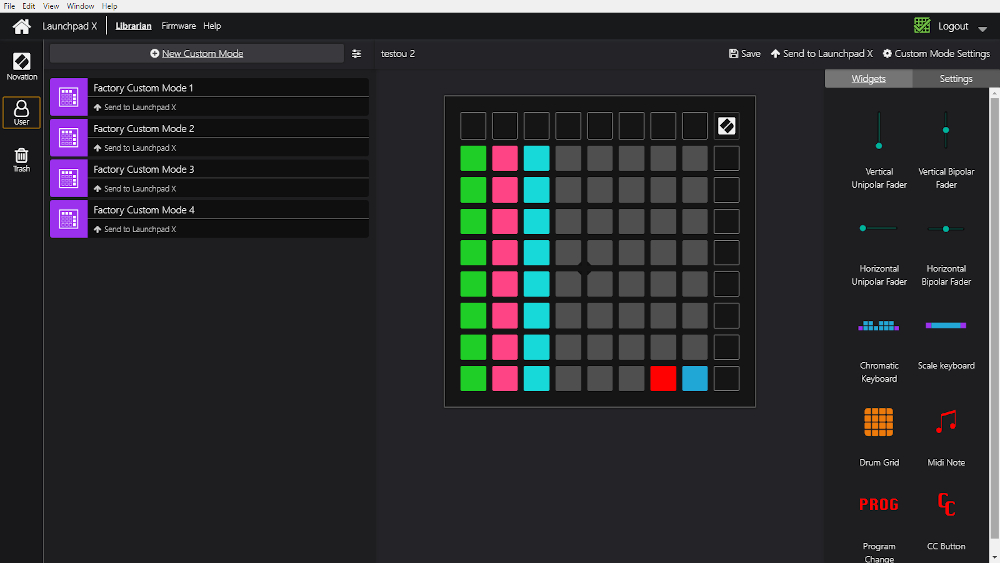Open the list filter options icon
Image resolution: width=1000 pixels, height=563 pixels.
pyautogui.click(x=357, y=54)
